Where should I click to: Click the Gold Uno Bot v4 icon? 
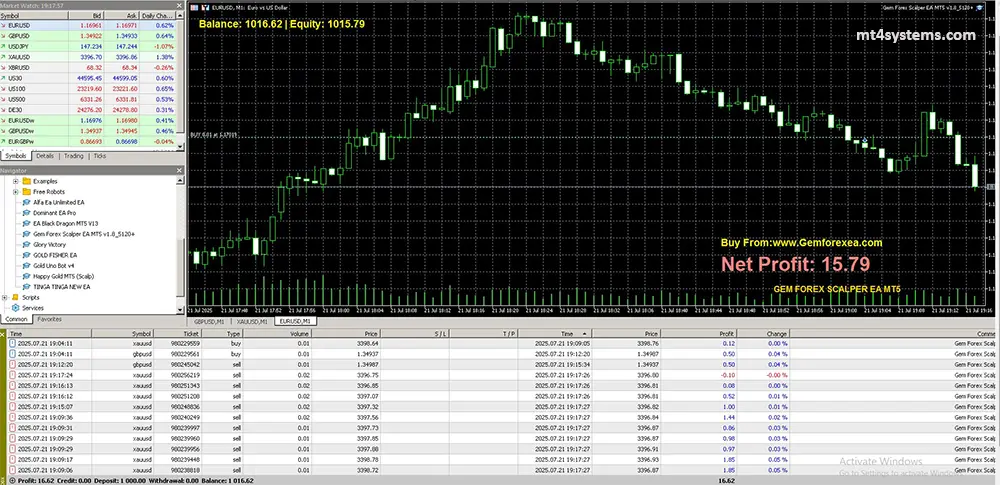pos(26,265)
